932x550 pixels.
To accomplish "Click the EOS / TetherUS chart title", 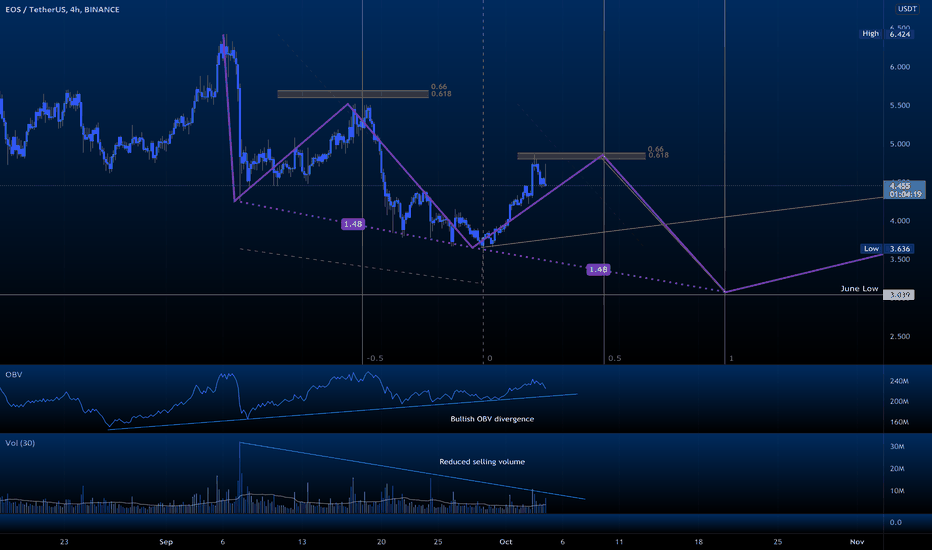I will [62, 10].
